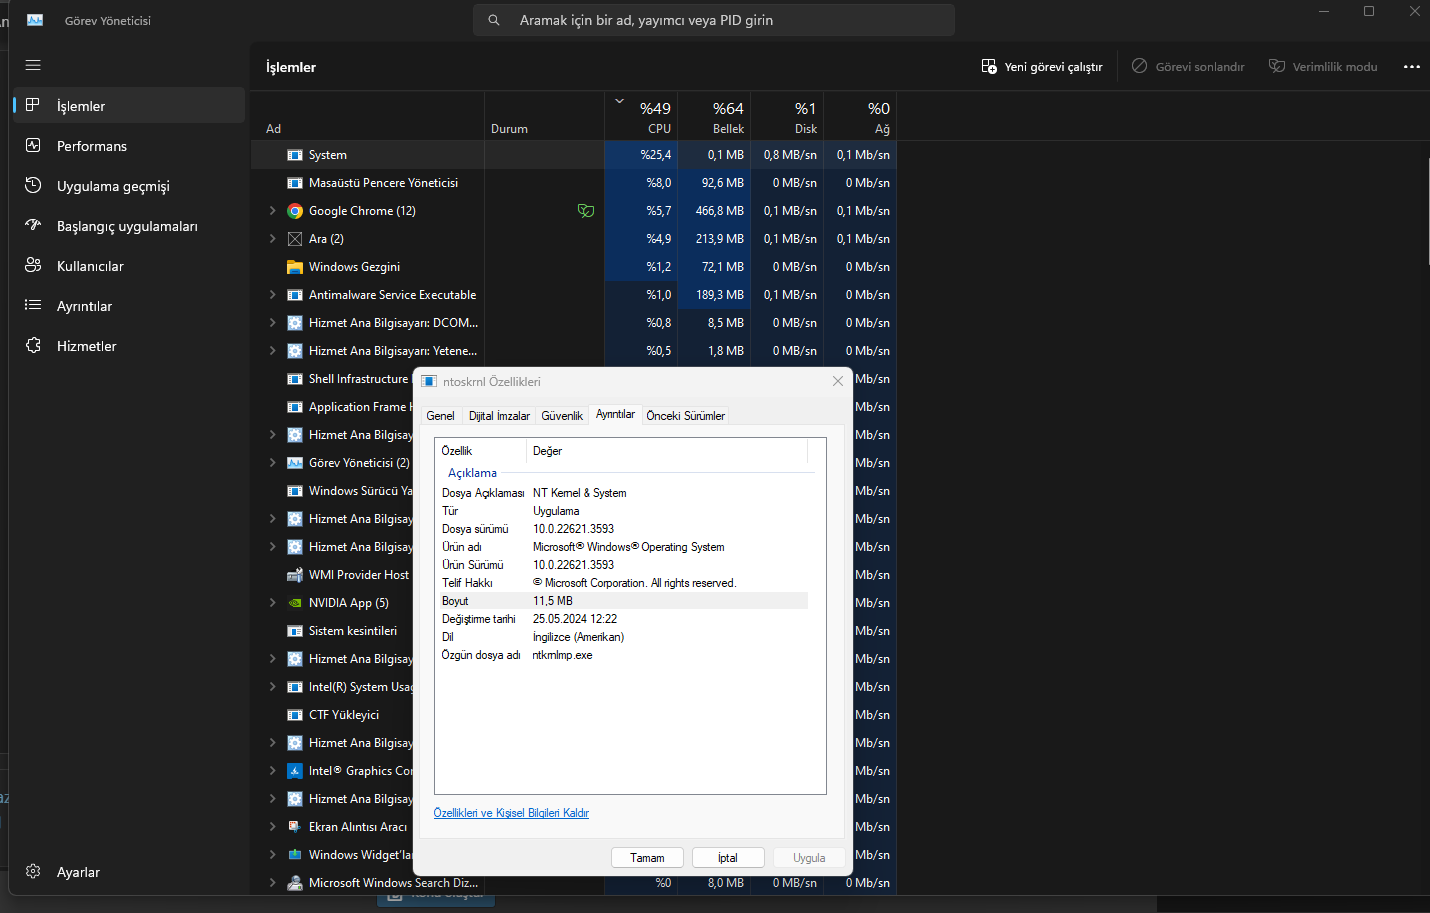Viewport: 1430px width, 913px height.
Task: Click Yeni görevi çalıştır
Action: coord(1042,67)
